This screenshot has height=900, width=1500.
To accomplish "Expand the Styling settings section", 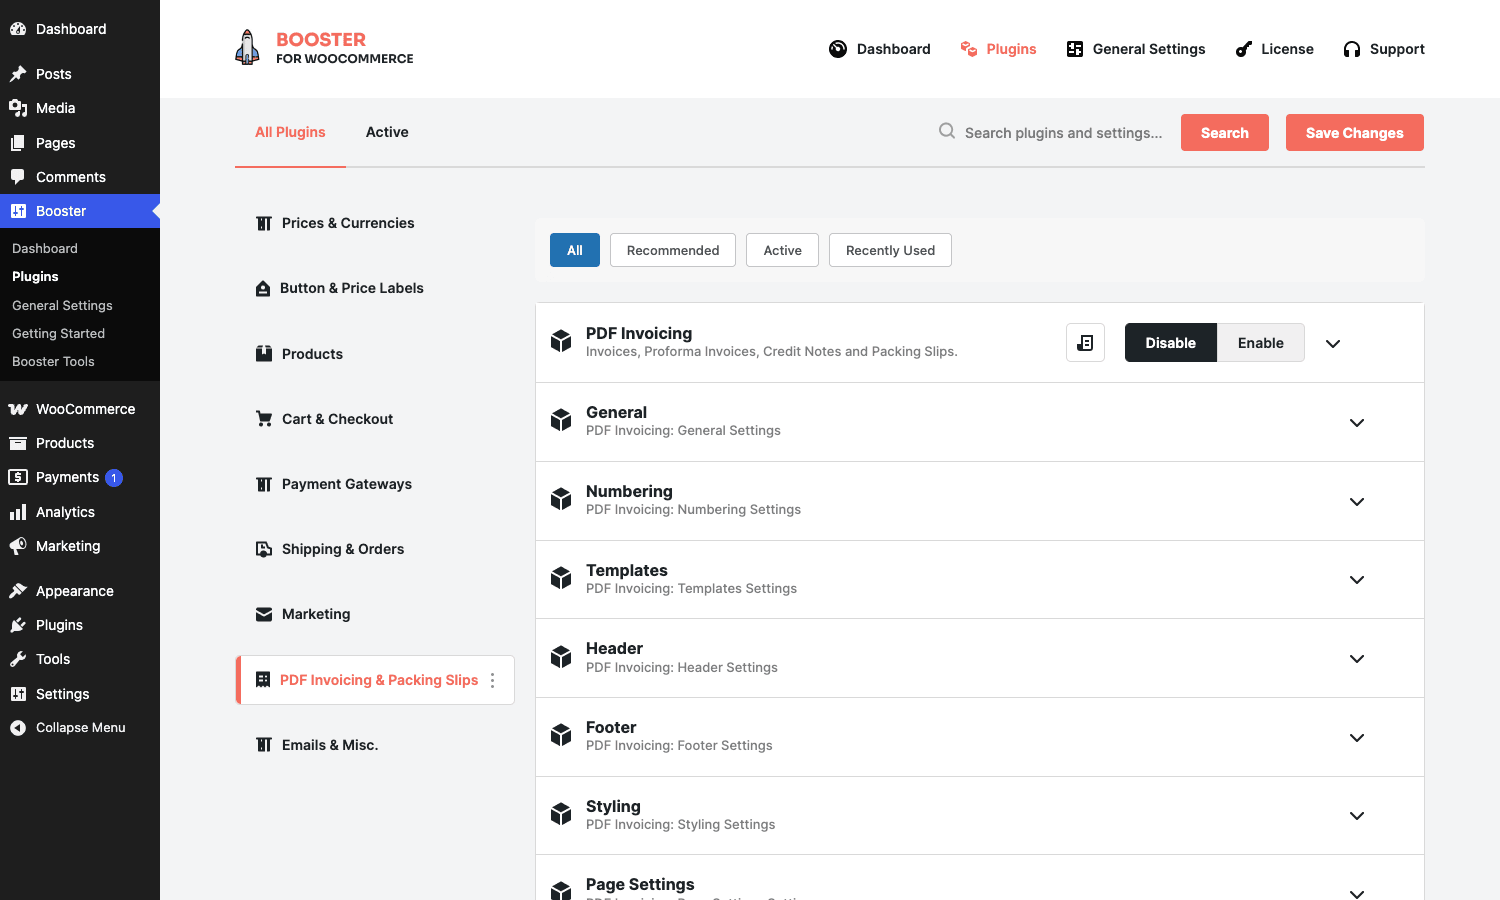I will tap(1357, 815).
